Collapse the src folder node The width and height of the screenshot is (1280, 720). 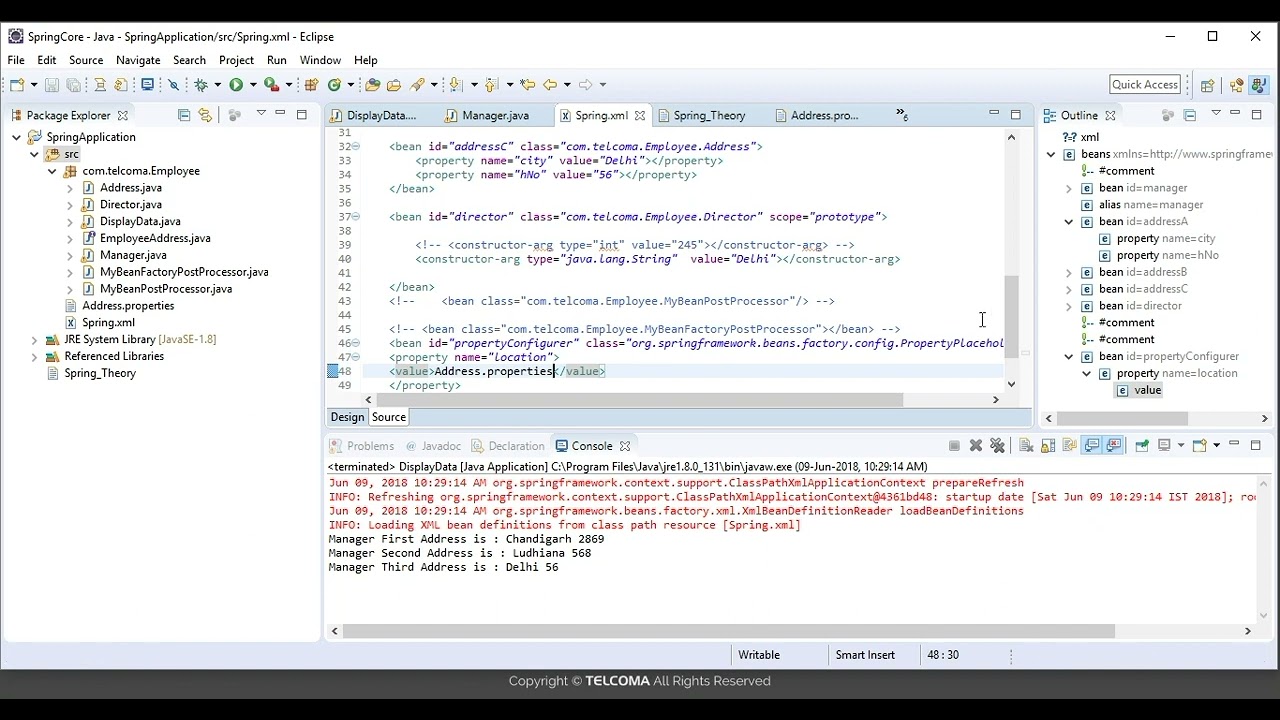tap(34, 154)
